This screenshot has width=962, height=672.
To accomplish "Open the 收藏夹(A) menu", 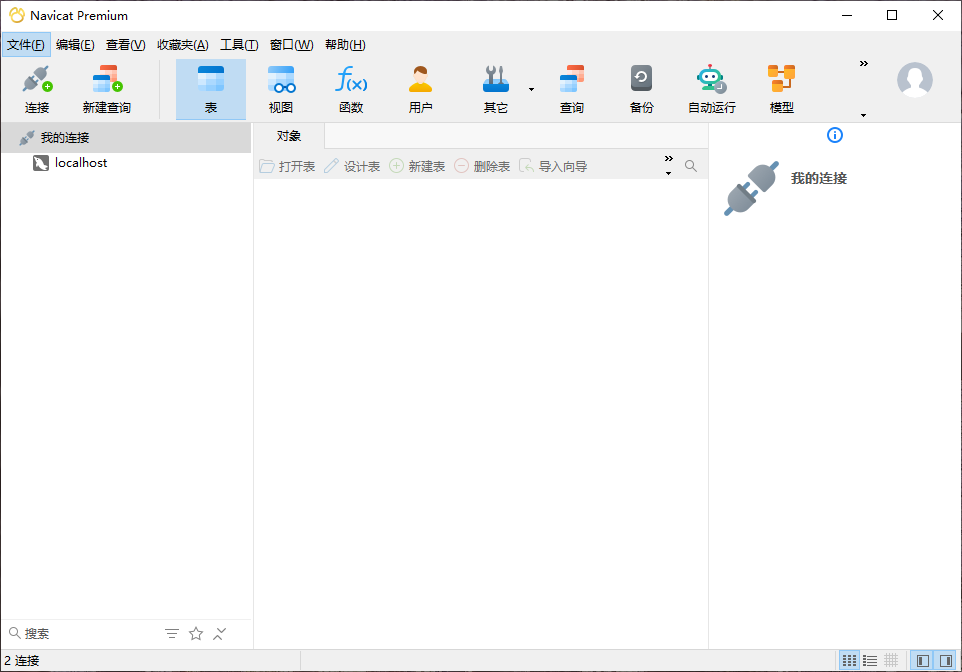I will (182, 45).
